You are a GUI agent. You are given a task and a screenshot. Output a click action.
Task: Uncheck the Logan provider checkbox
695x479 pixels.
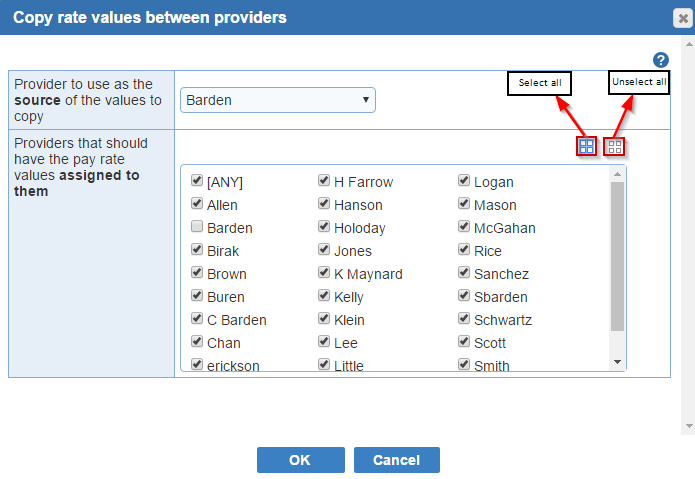click(x=464, y=180)
